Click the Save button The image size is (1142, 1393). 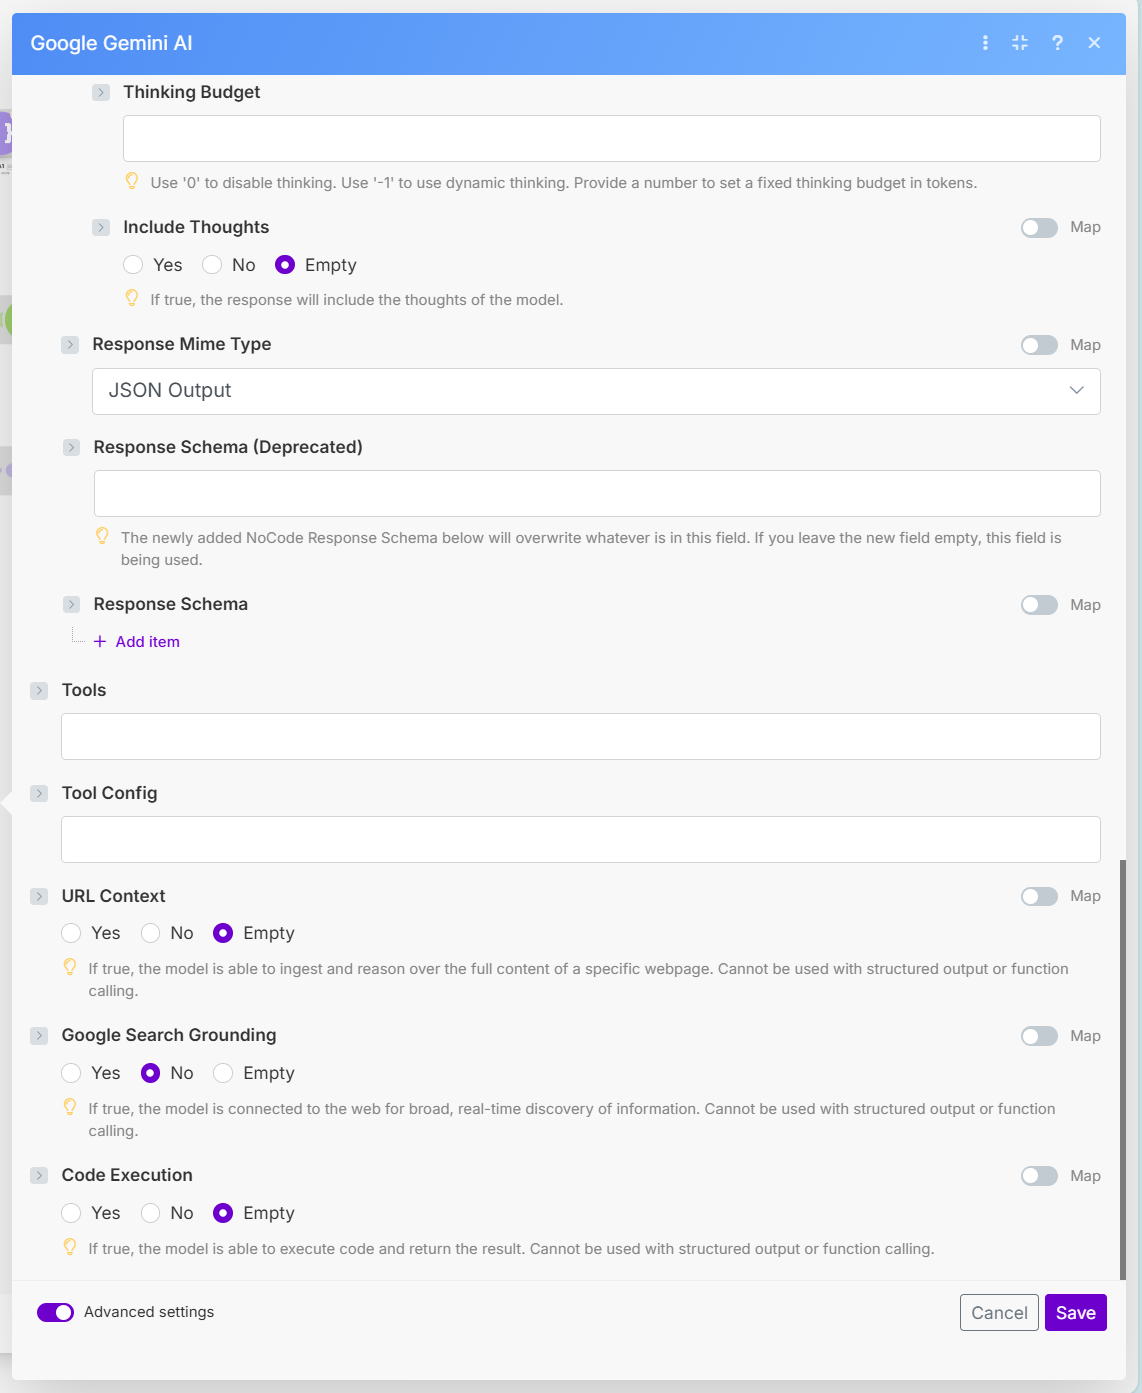pyautogui.click(x=1075, y=1313)
